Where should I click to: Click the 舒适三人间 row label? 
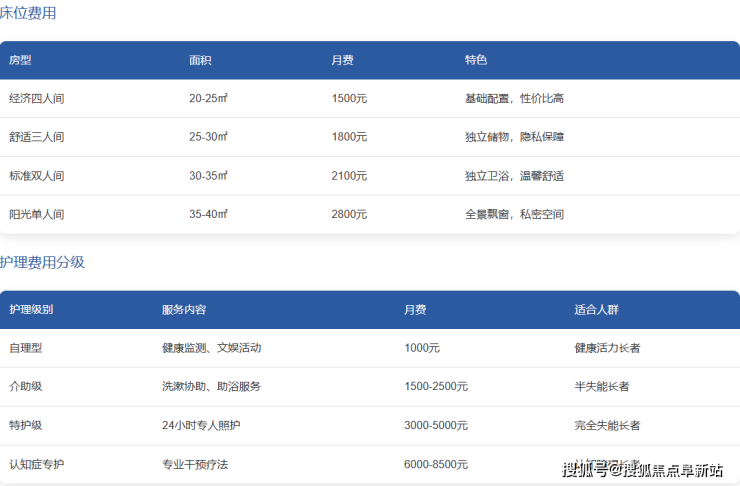[x=37, y=137]
